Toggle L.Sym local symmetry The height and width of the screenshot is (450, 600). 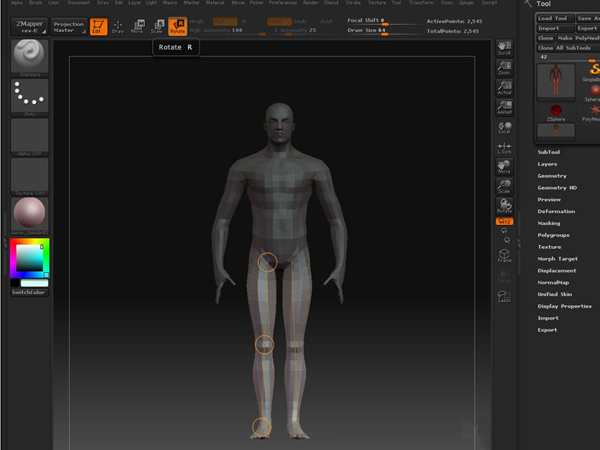coord(504,148)
